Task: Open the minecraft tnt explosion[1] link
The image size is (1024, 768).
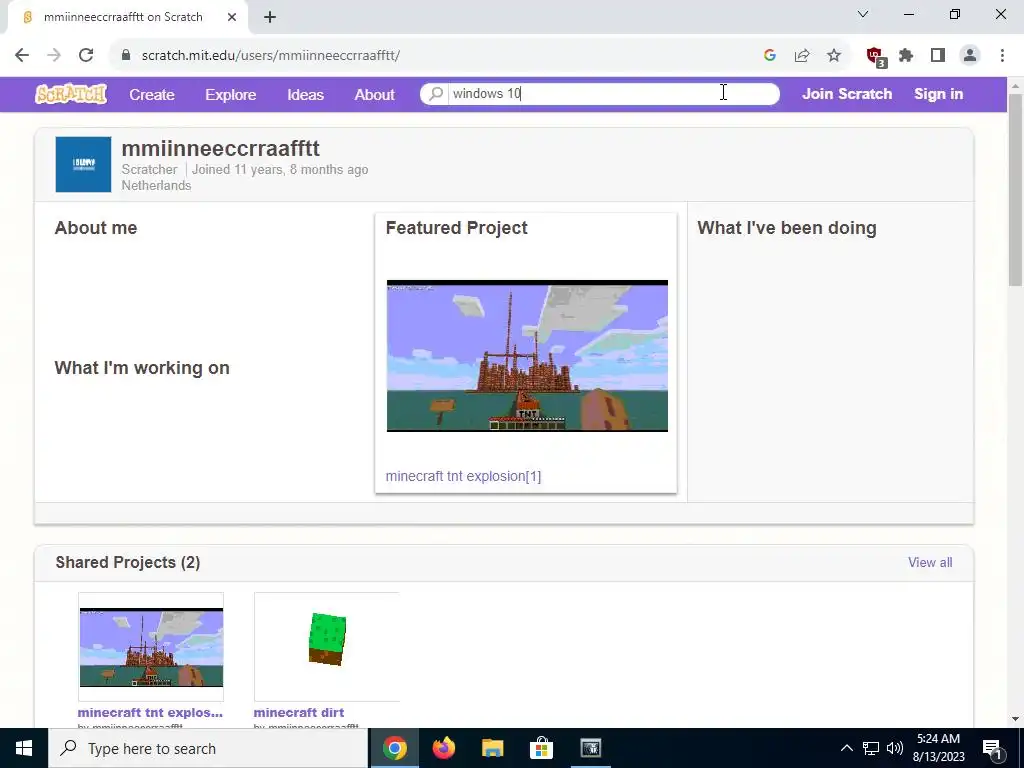Action: pos(463,476)
